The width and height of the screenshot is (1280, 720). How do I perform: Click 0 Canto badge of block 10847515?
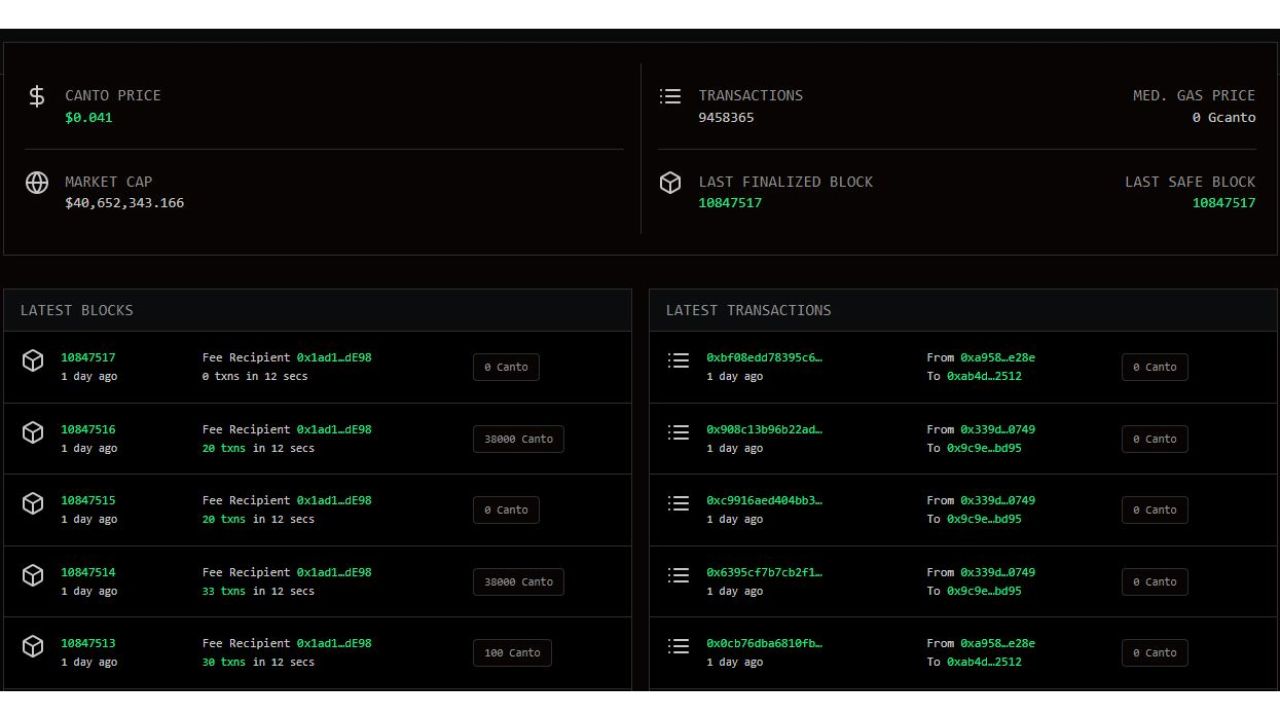506,510
